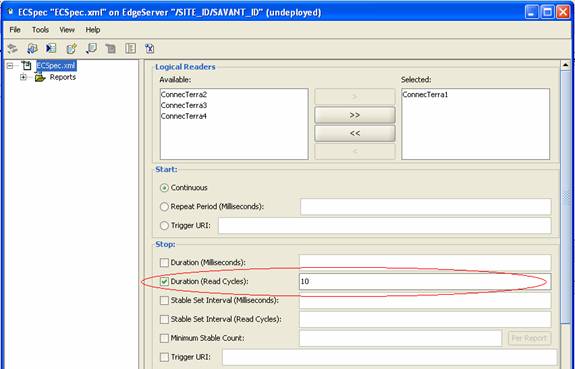Select the Start Trigger URI radio button
The height and width of the screenshot is (369, 575).
pos(164,226)
